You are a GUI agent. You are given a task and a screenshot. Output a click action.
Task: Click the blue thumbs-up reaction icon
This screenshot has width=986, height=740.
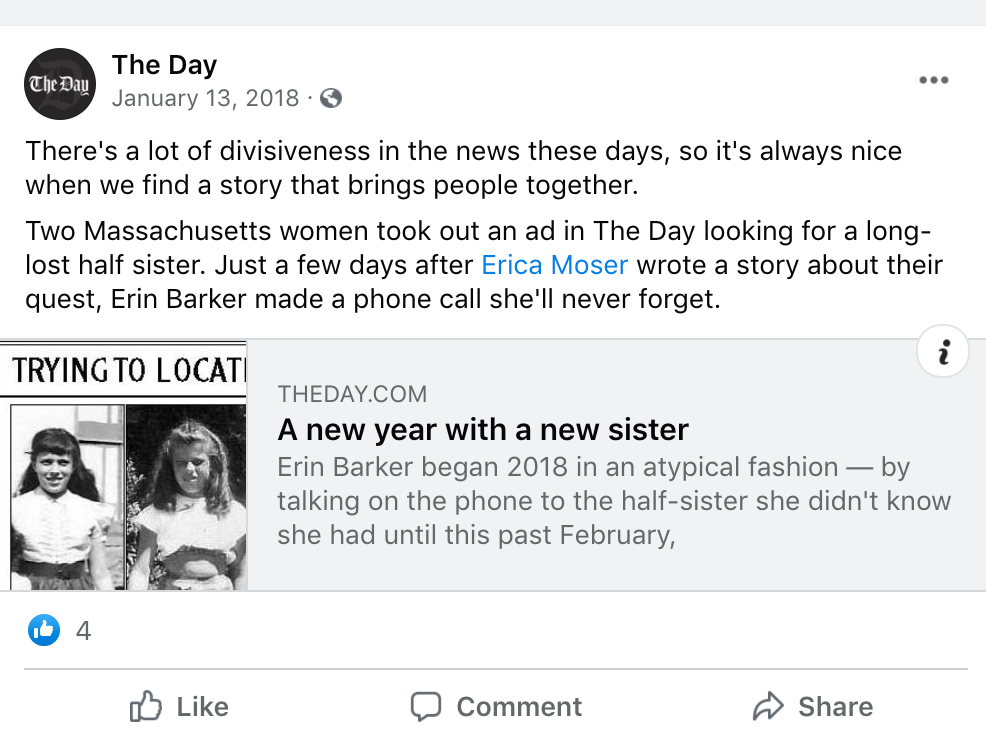[x=44, y=630]
